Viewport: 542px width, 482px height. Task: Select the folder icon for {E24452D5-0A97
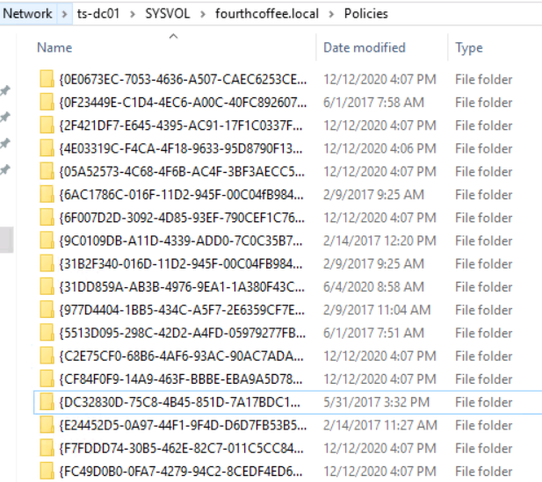[47, 425]
